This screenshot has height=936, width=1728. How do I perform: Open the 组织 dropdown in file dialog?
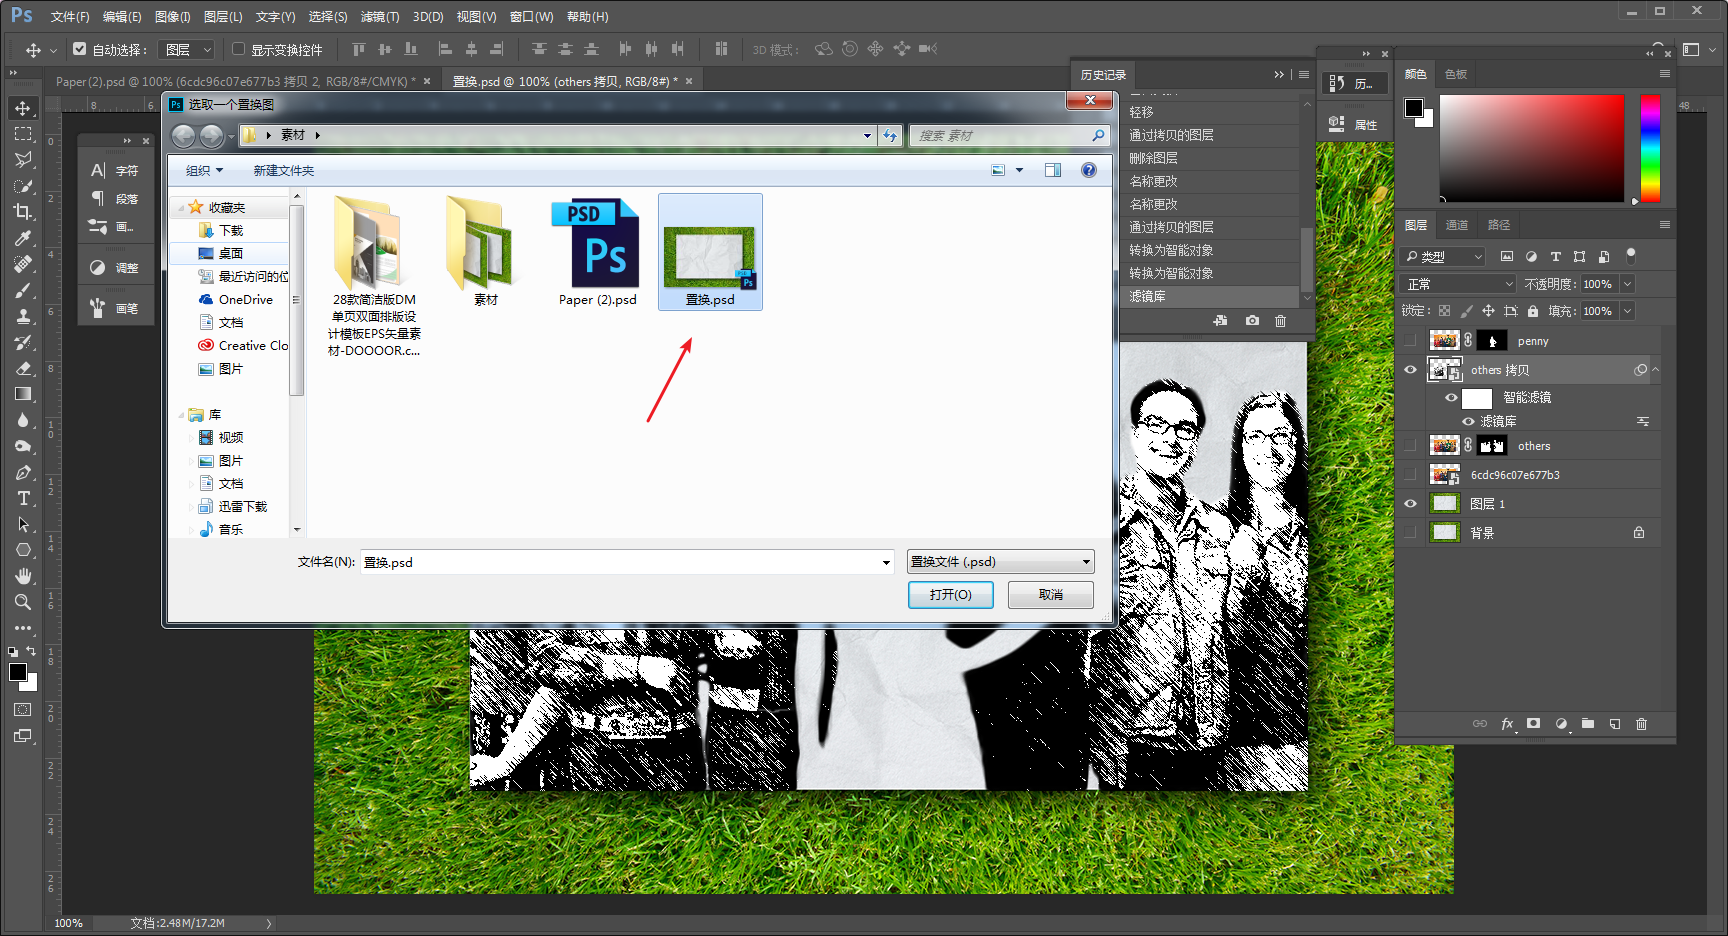point(204,171)
